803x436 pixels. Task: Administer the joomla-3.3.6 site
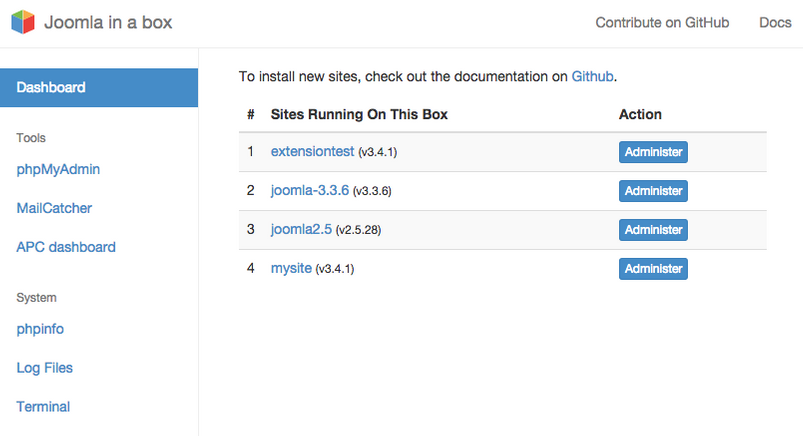(653, 191)
